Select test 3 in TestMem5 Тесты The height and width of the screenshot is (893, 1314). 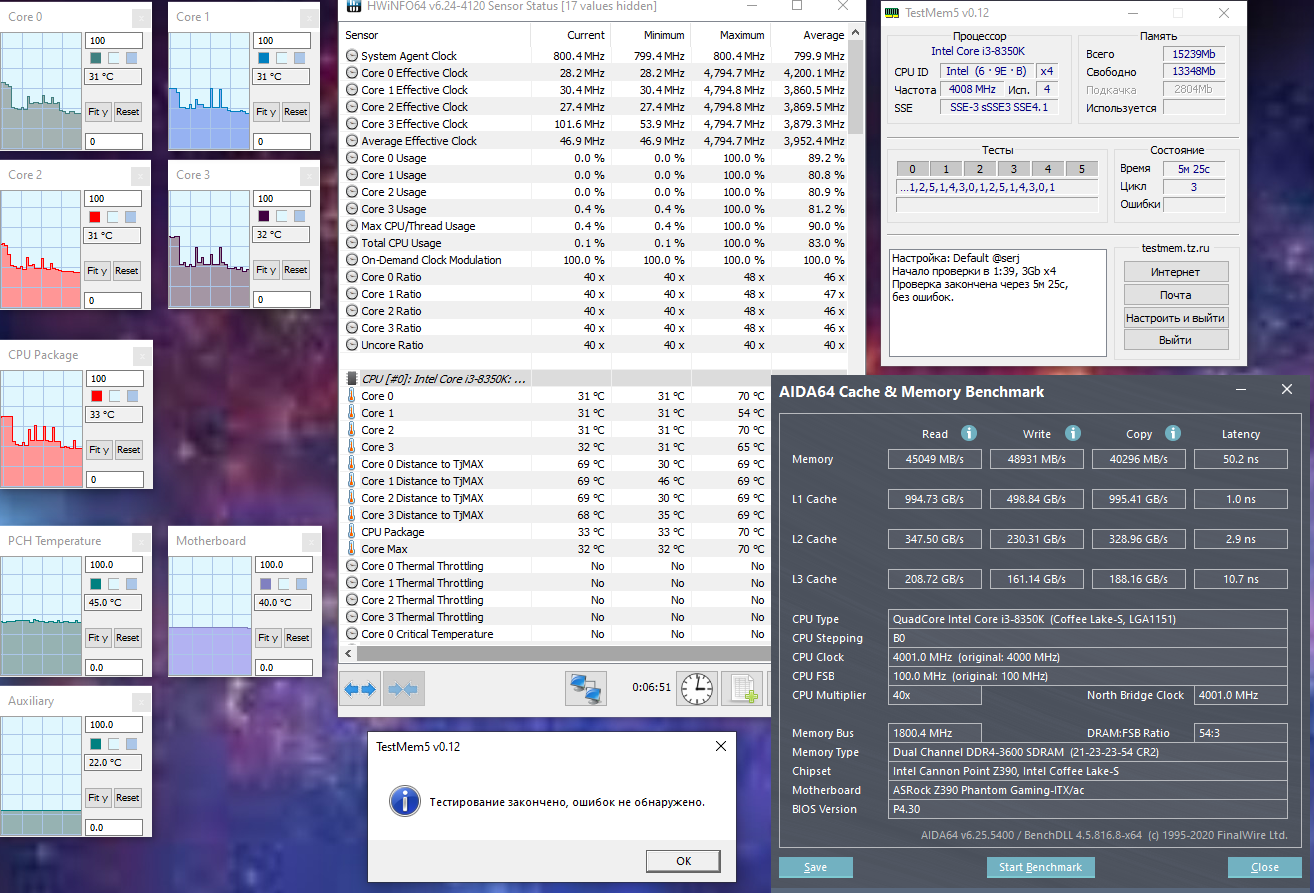coord(1014,169)
